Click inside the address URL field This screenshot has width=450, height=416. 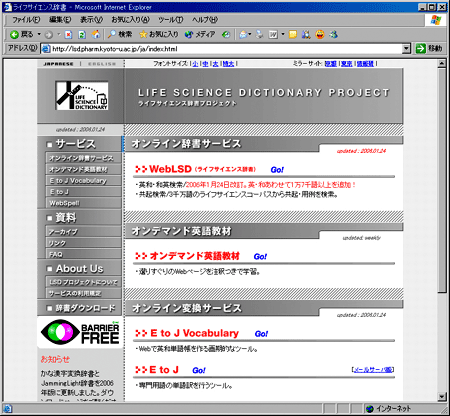pos(226,49)
